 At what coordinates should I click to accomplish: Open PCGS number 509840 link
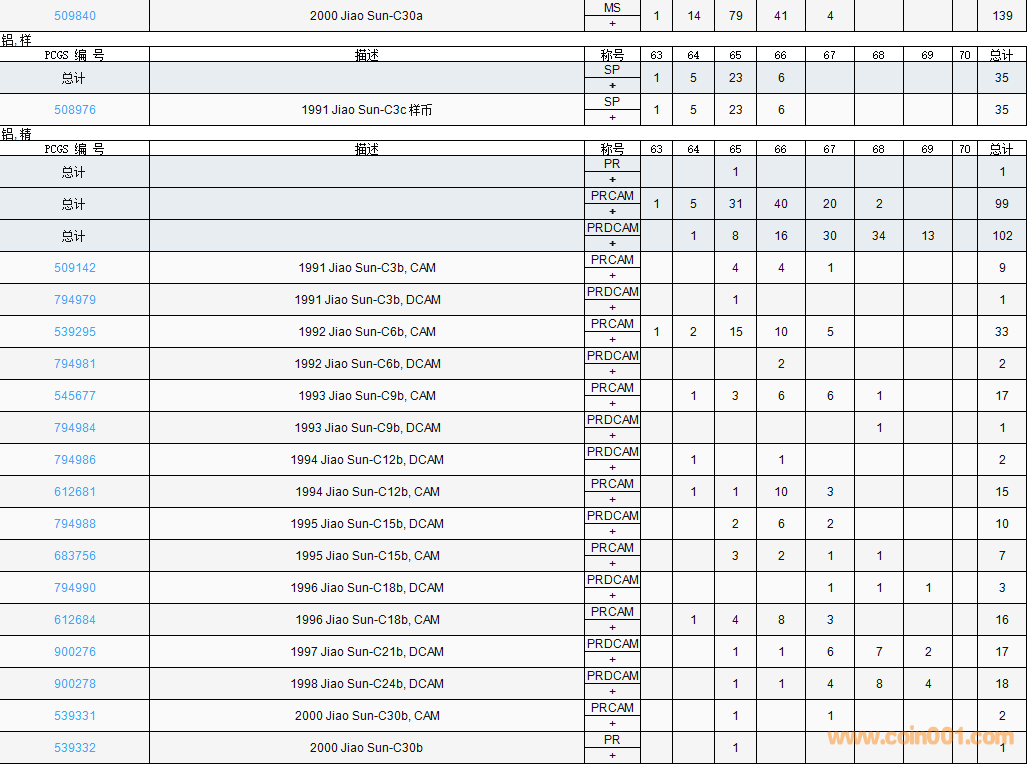click(x=75, y=16)
